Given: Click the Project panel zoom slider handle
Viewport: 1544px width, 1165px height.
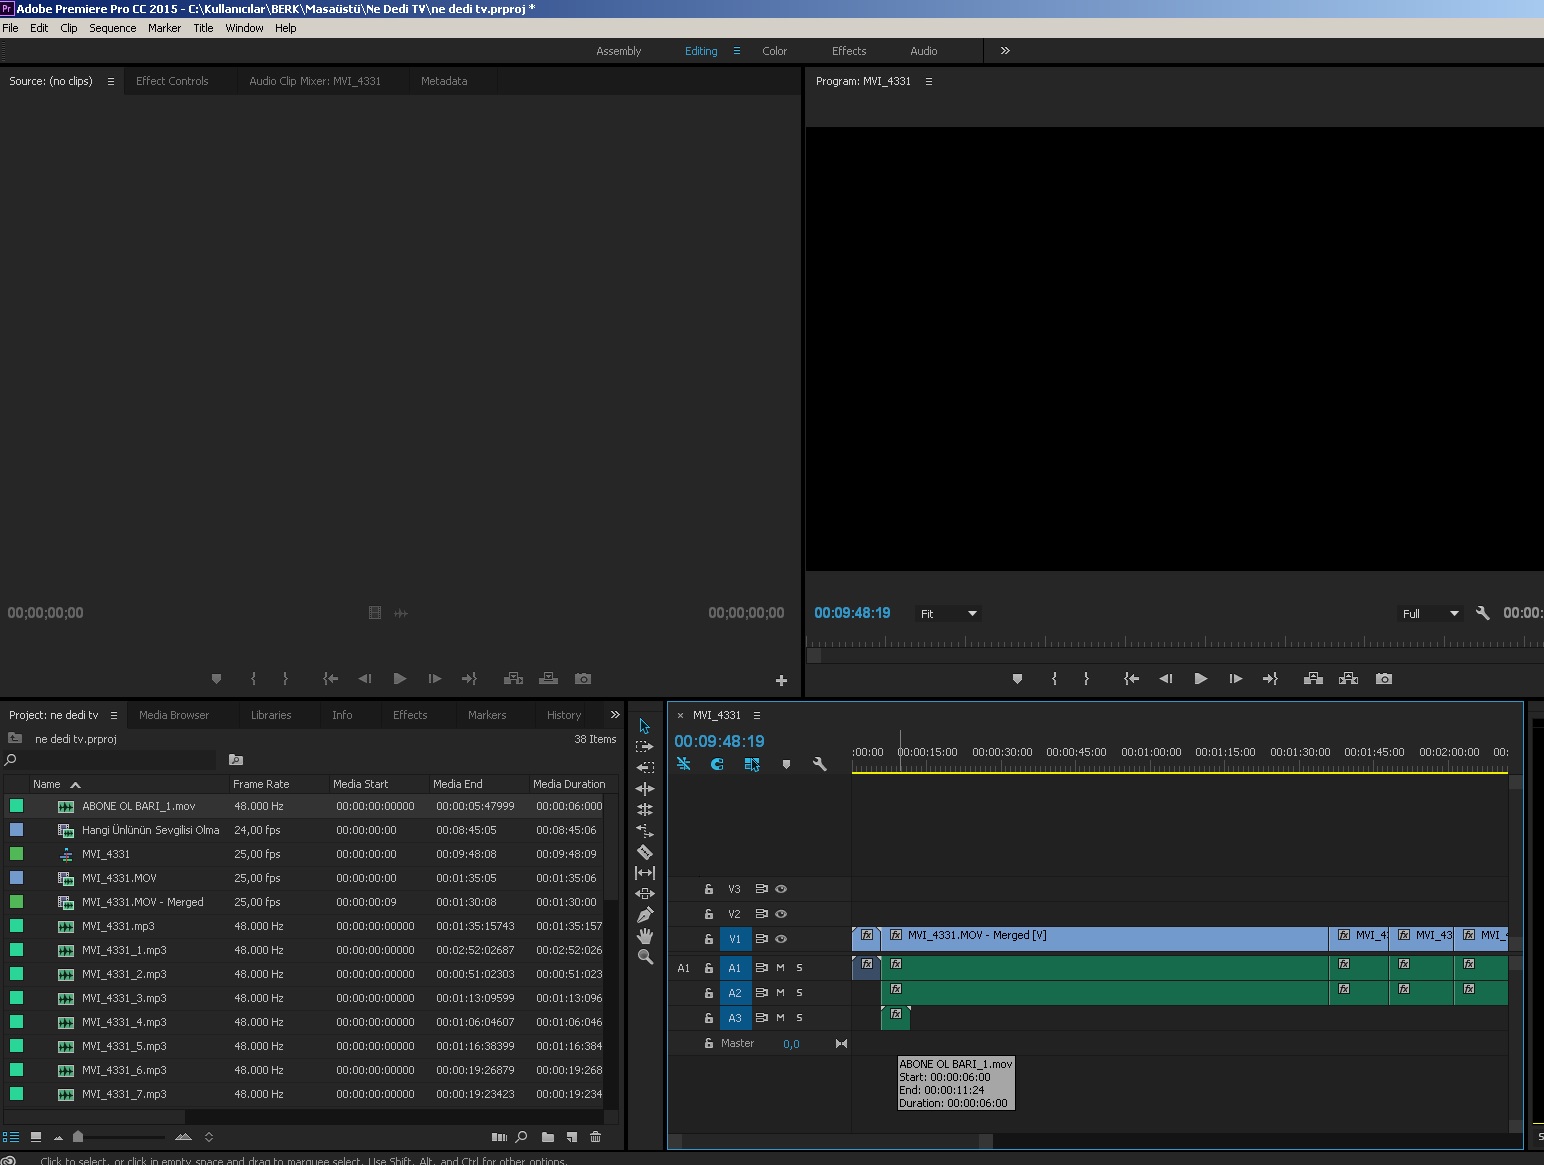Looking at the screenshot, I should click(x=78, y=1137).
